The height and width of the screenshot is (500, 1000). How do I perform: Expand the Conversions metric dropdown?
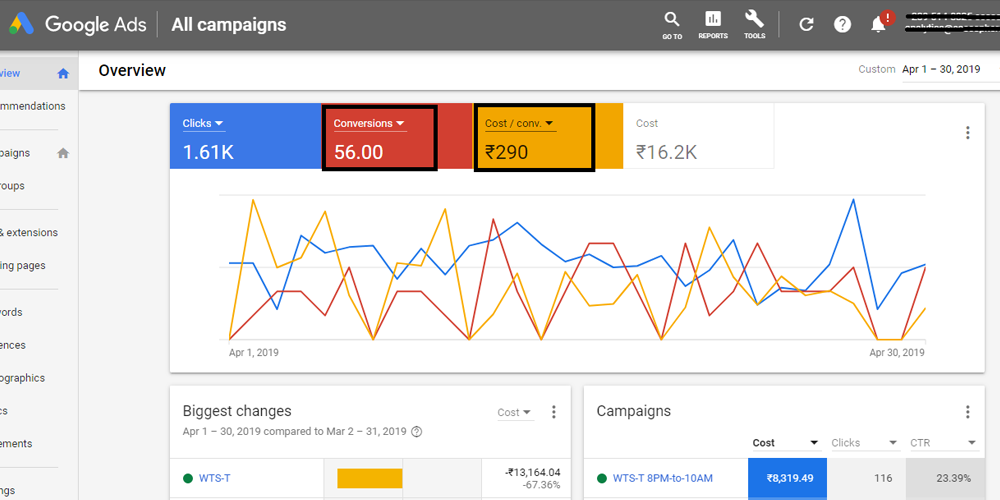[x=369, y=124]
